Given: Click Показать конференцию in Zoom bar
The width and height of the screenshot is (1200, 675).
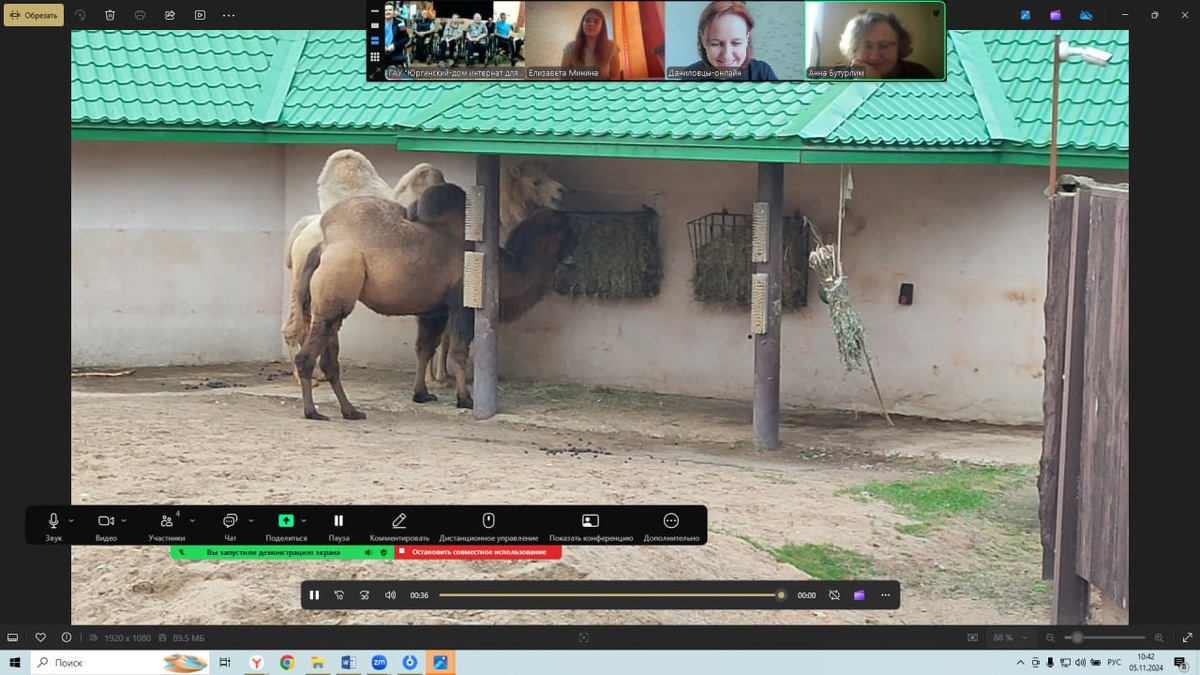Looking at the screenshot, I should coord(591,525).
